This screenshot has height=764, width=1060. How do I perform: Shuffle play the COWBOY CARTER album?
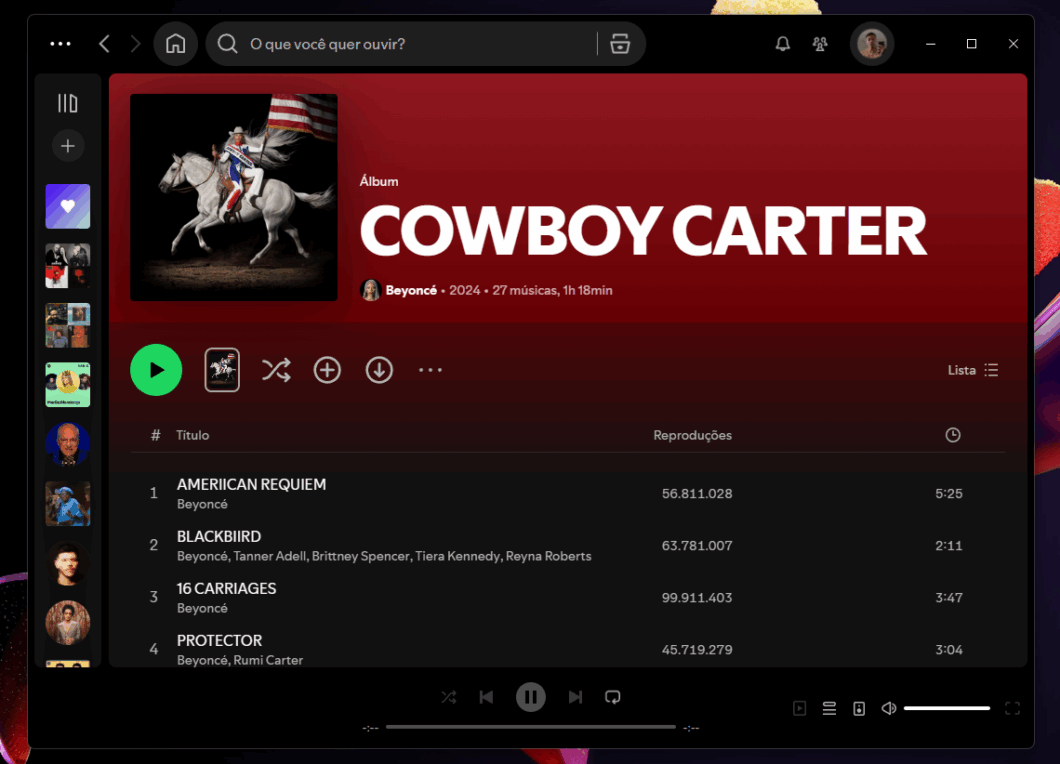(276, 370)
